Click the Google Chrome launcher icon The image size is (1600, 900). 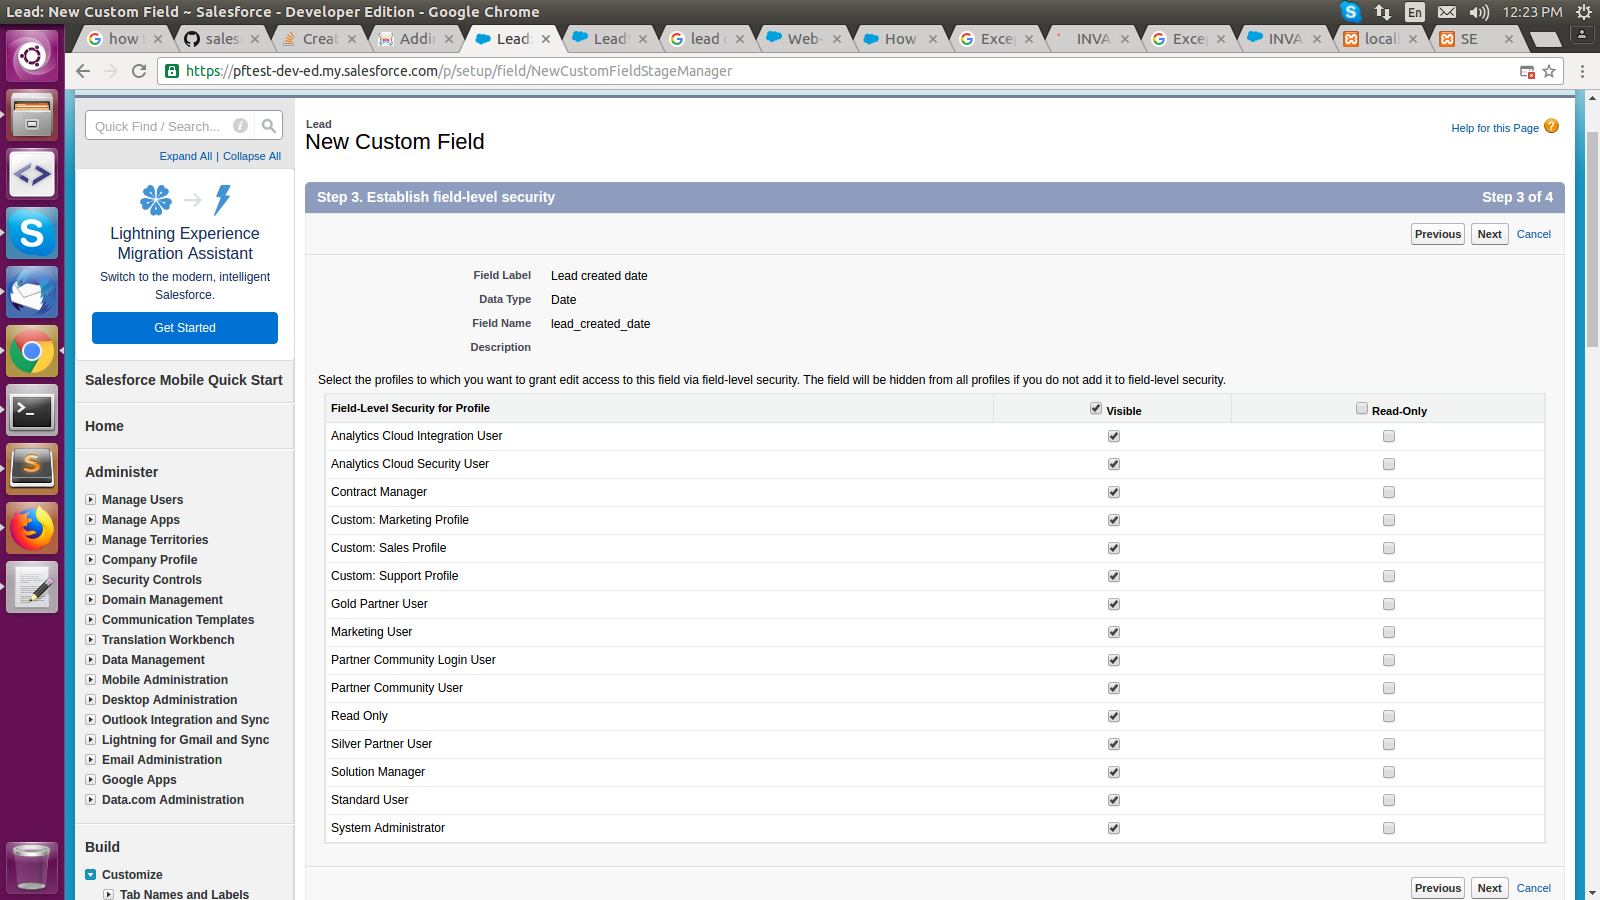point(32,351)
